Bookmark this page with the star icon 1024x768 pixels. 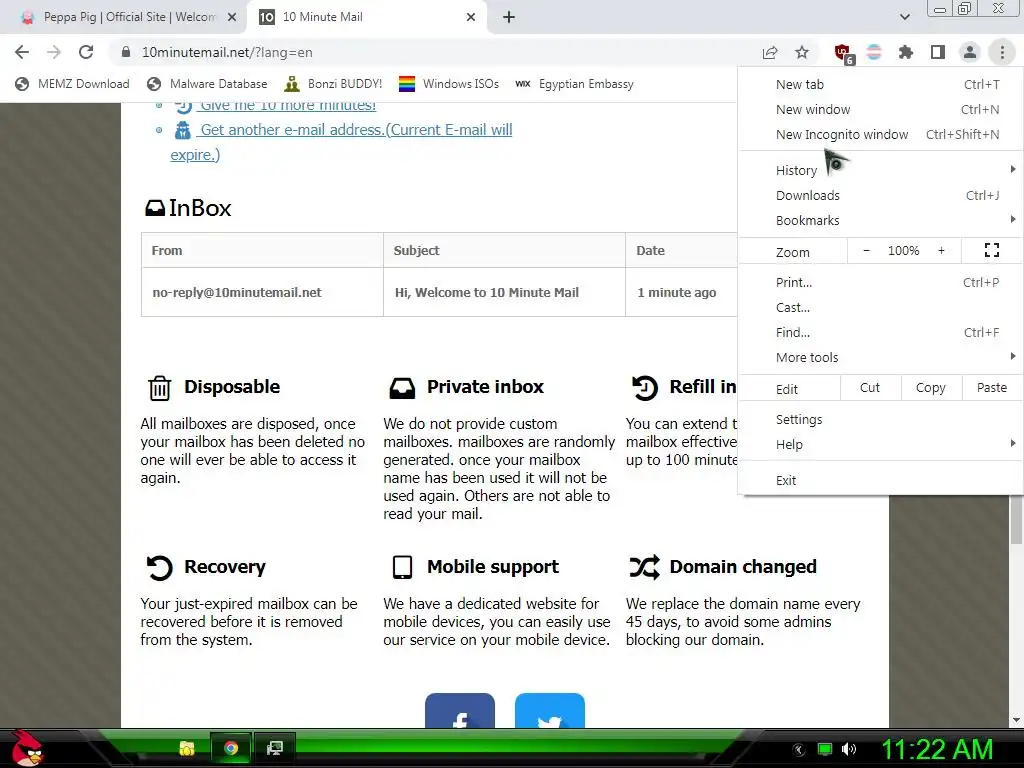pyautogui.click(x=802, y=52)
